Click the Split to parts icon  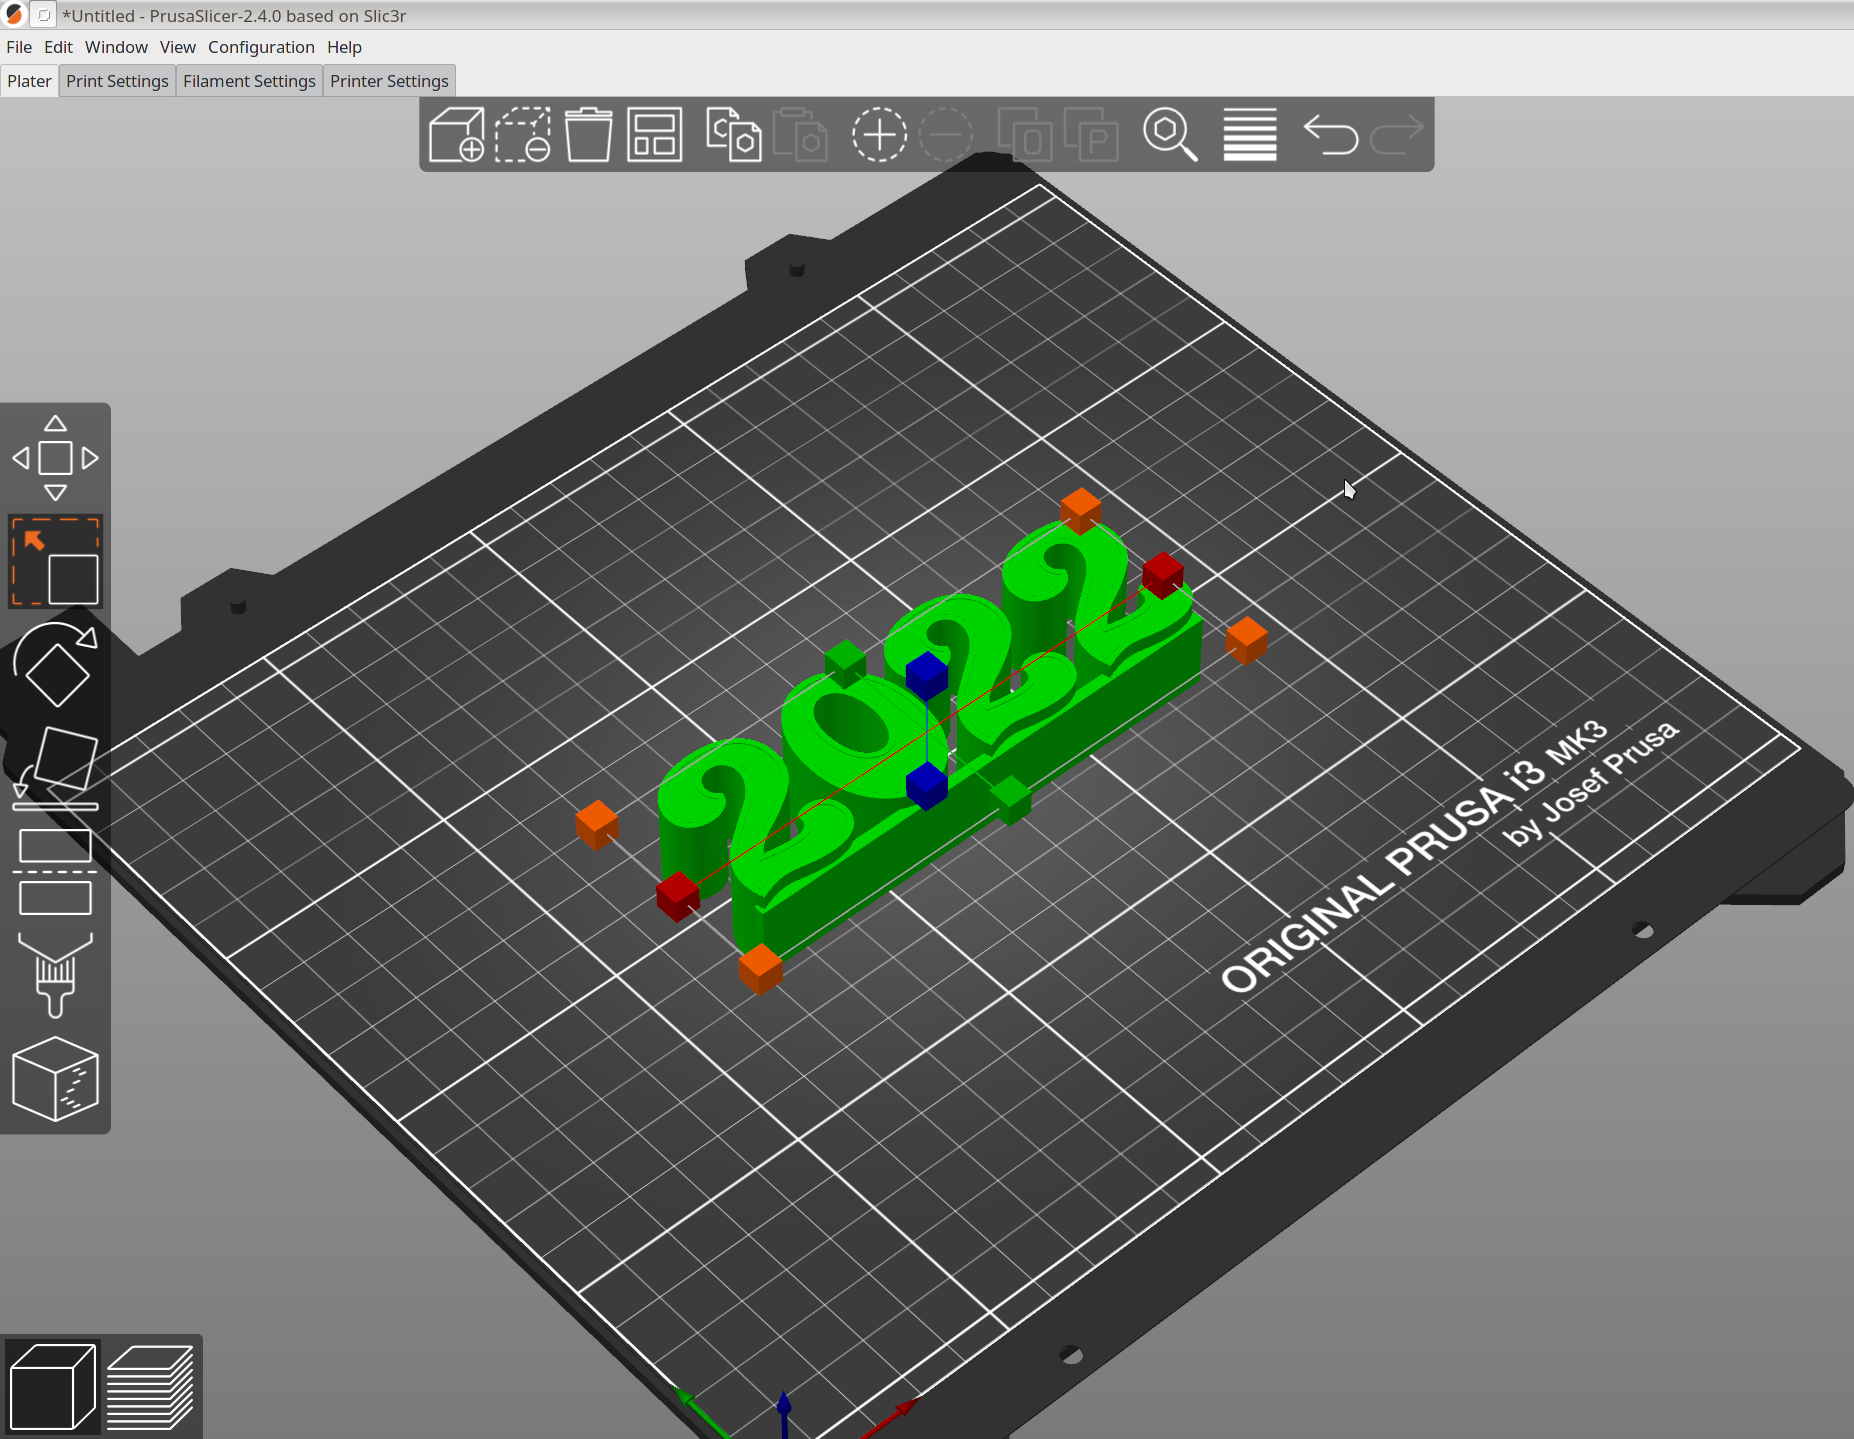click(1091, 135)
